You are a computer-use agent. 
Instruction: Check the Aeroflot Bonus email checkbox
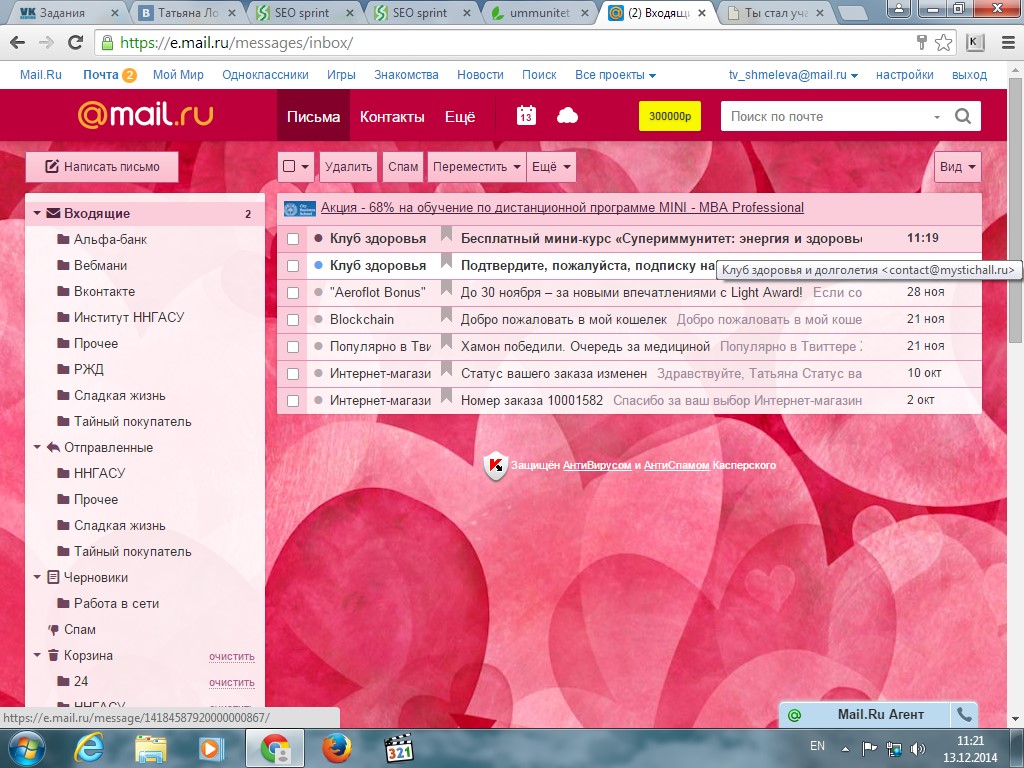(x=293, y=293)
